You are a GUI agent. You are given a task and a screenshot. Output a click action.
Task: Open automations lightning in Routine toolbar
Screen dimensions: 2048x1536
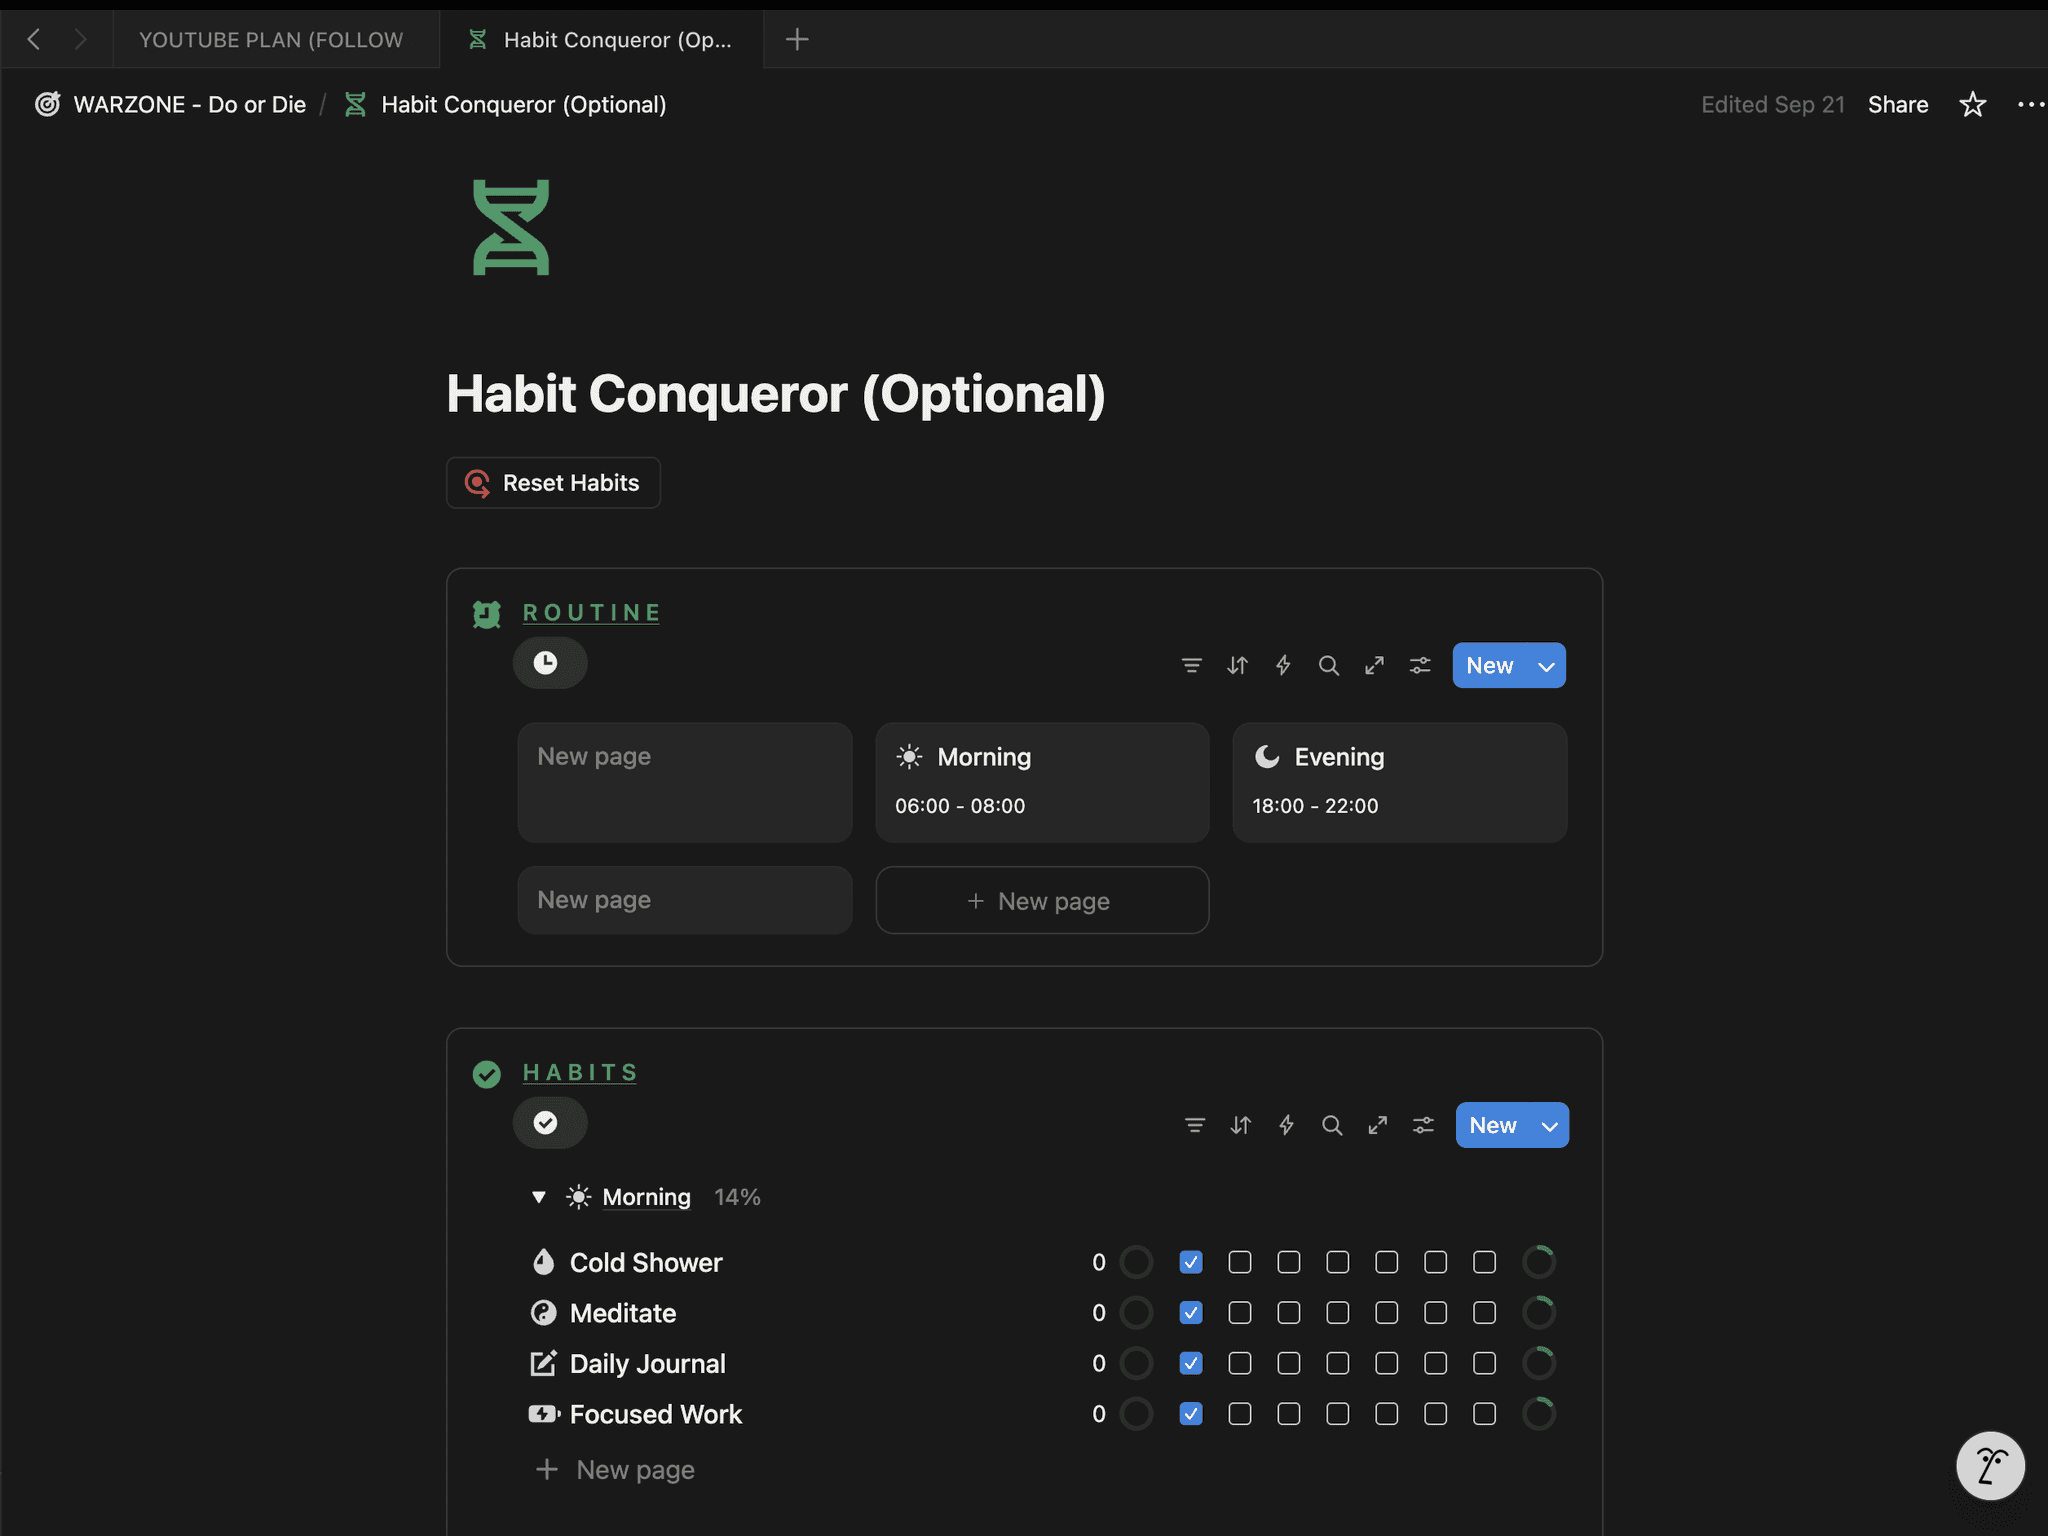pyautogui.click(x=1283, y=666)
